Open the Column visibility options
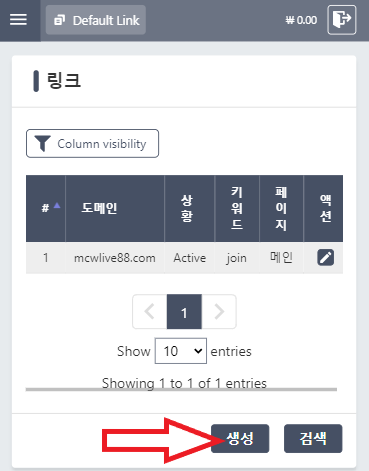The width and height of the screenshot is (369, 471). (92, 143)
